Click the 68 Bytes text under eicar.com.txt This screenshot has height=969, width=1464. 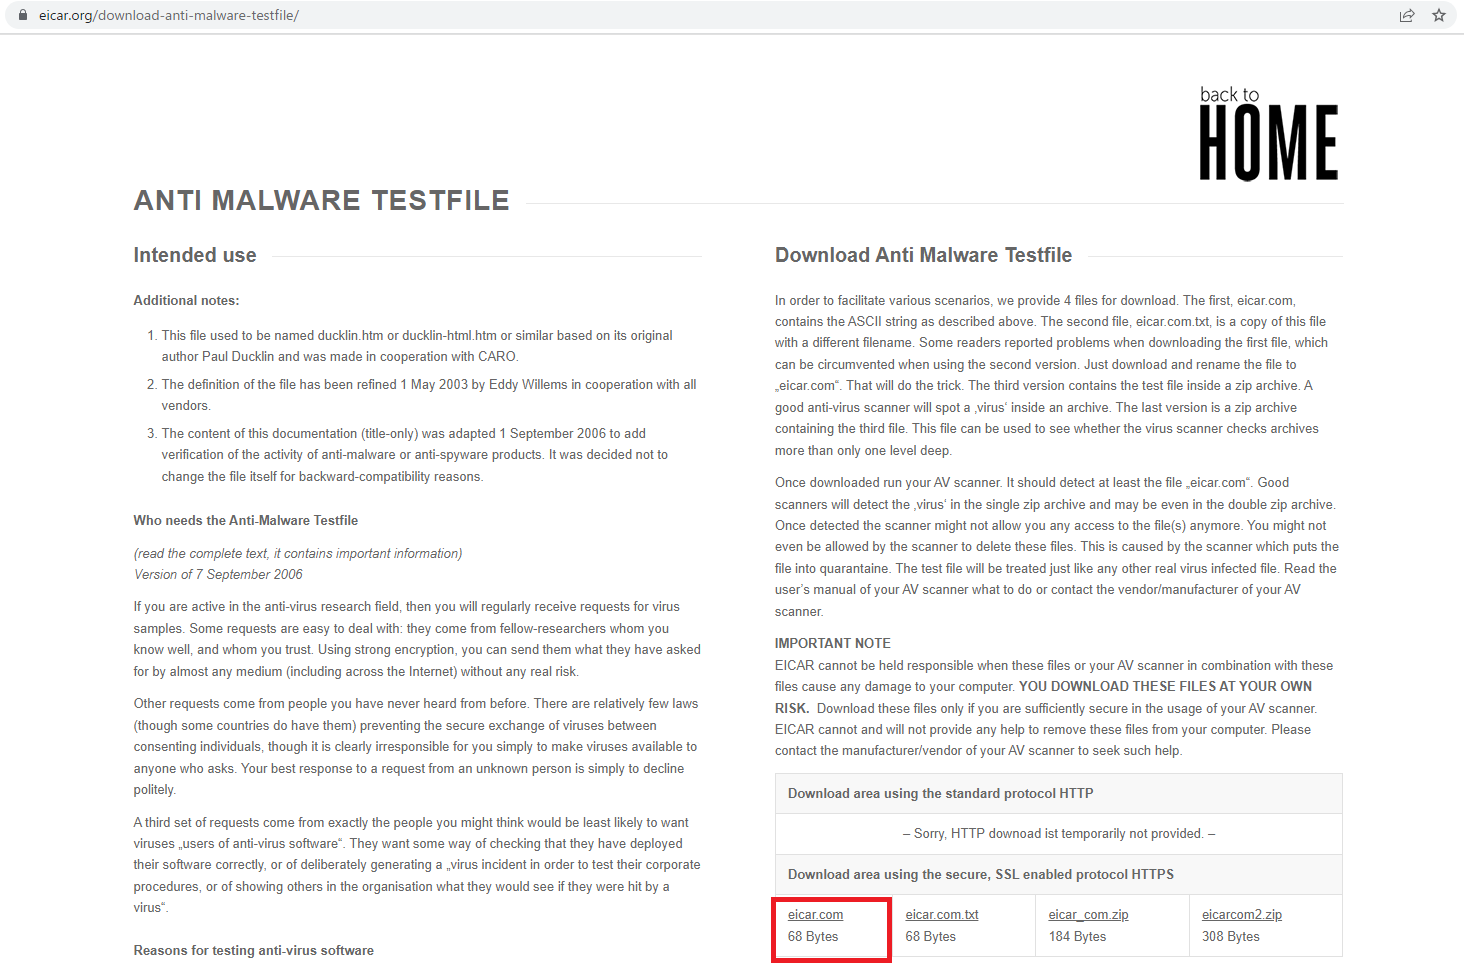tap(931, 937)
